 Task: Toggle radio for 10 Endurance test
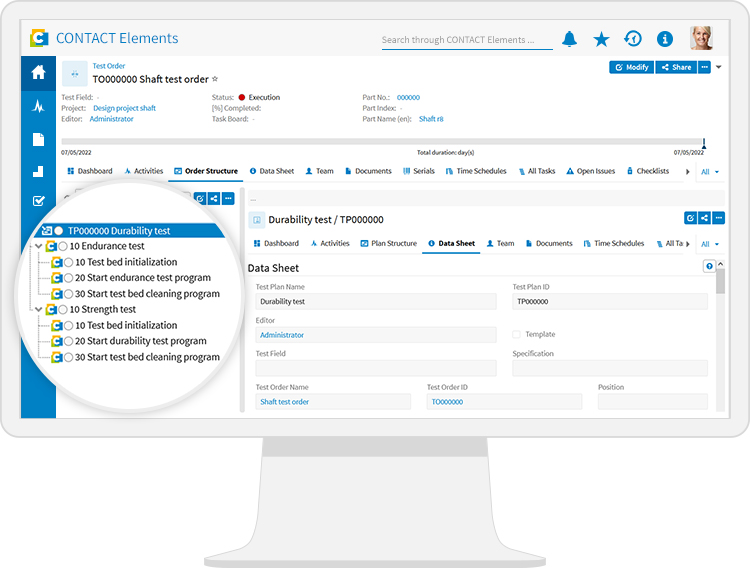(63, 246)
